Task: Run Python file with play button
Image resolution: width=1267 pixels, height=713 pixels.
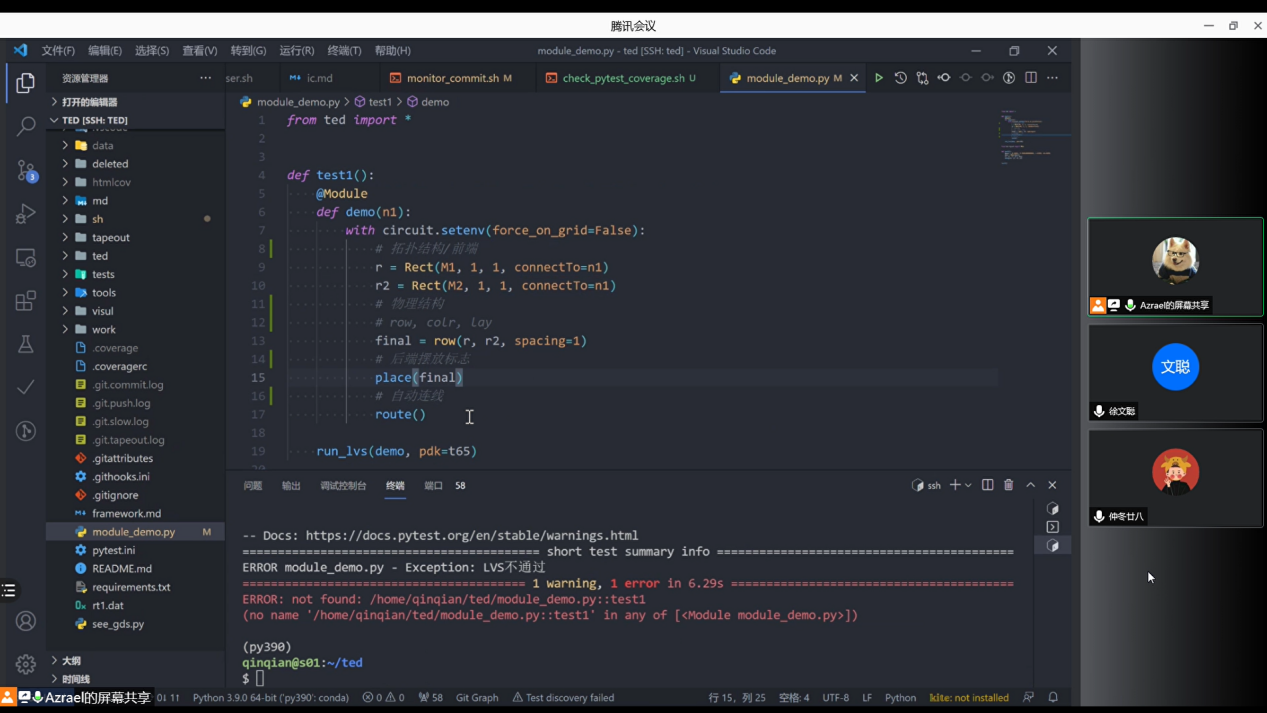Action: coord(879,78)
